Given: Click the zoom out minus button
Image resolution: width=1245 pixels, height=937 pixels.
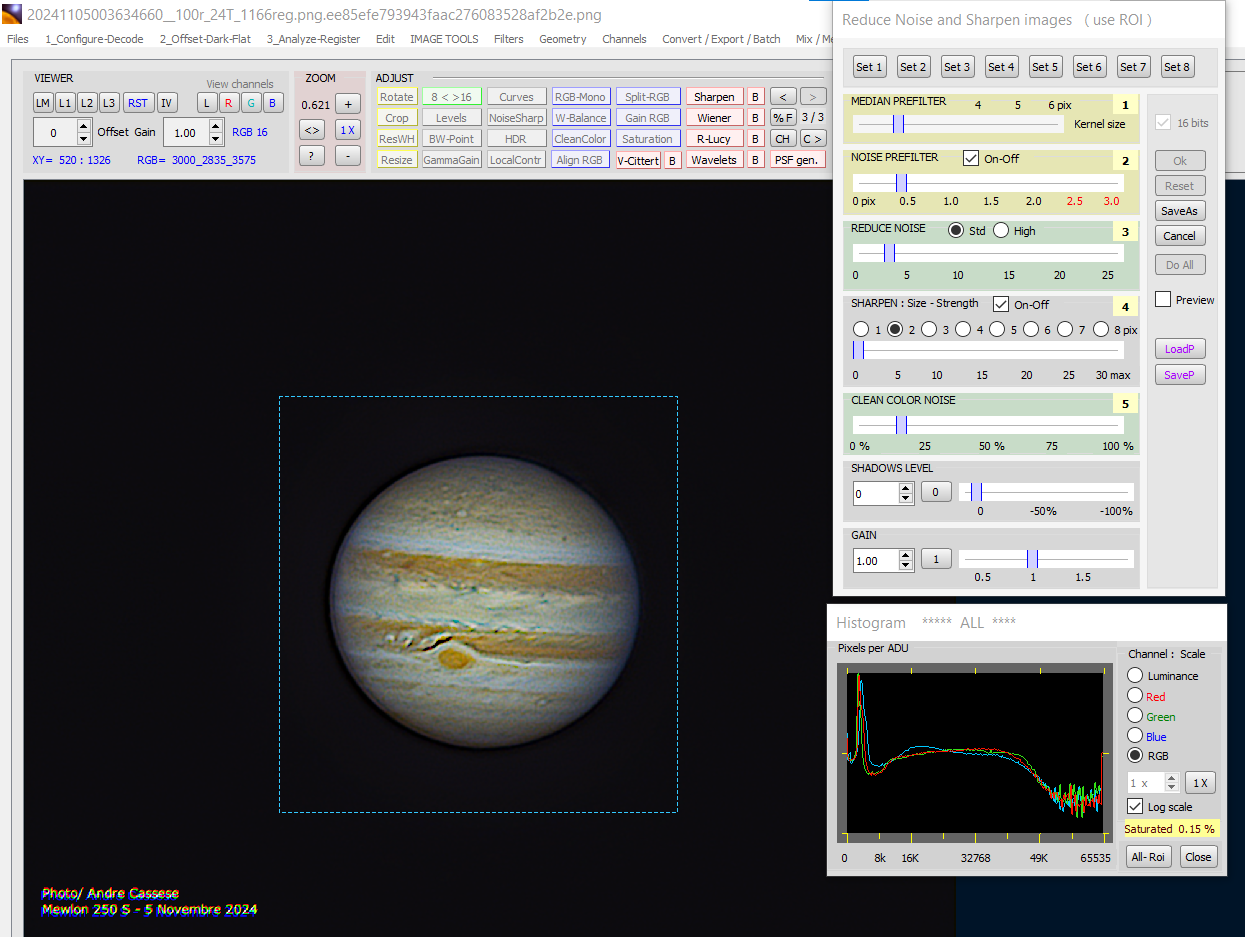Looking at the screenshot, I should (347, 156).
